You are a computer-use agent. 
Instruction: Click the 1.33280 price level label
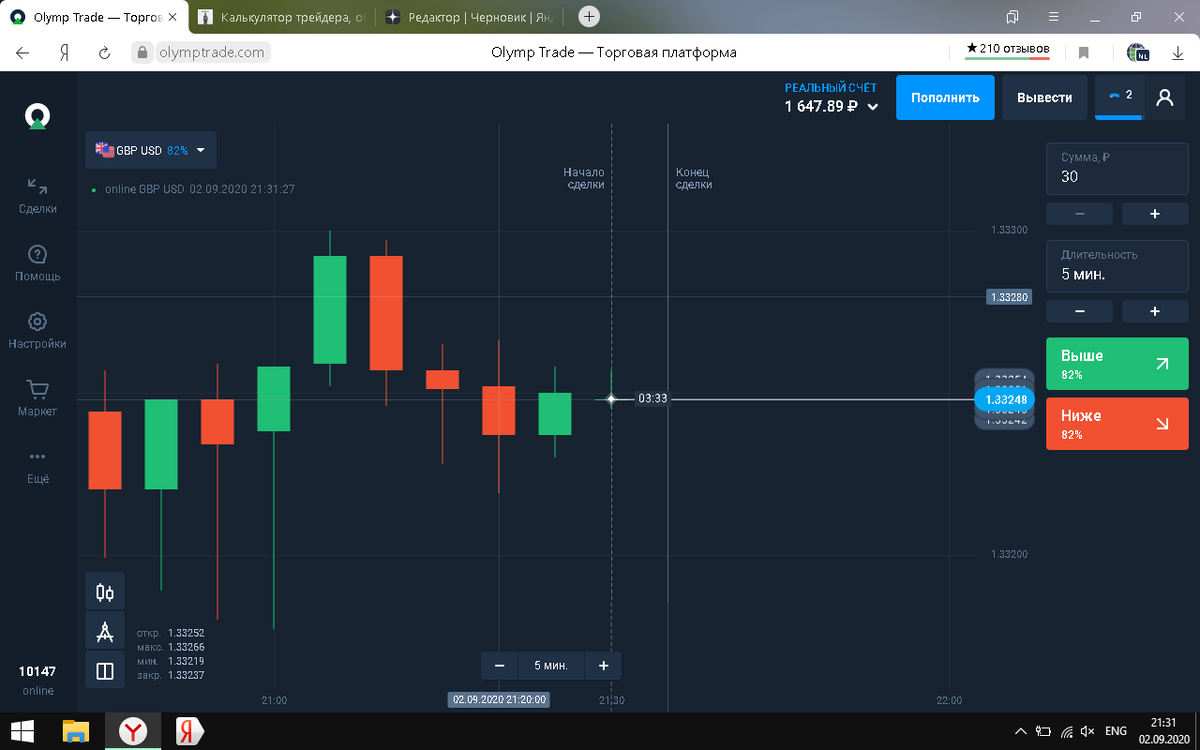(x=1008, y=297)
